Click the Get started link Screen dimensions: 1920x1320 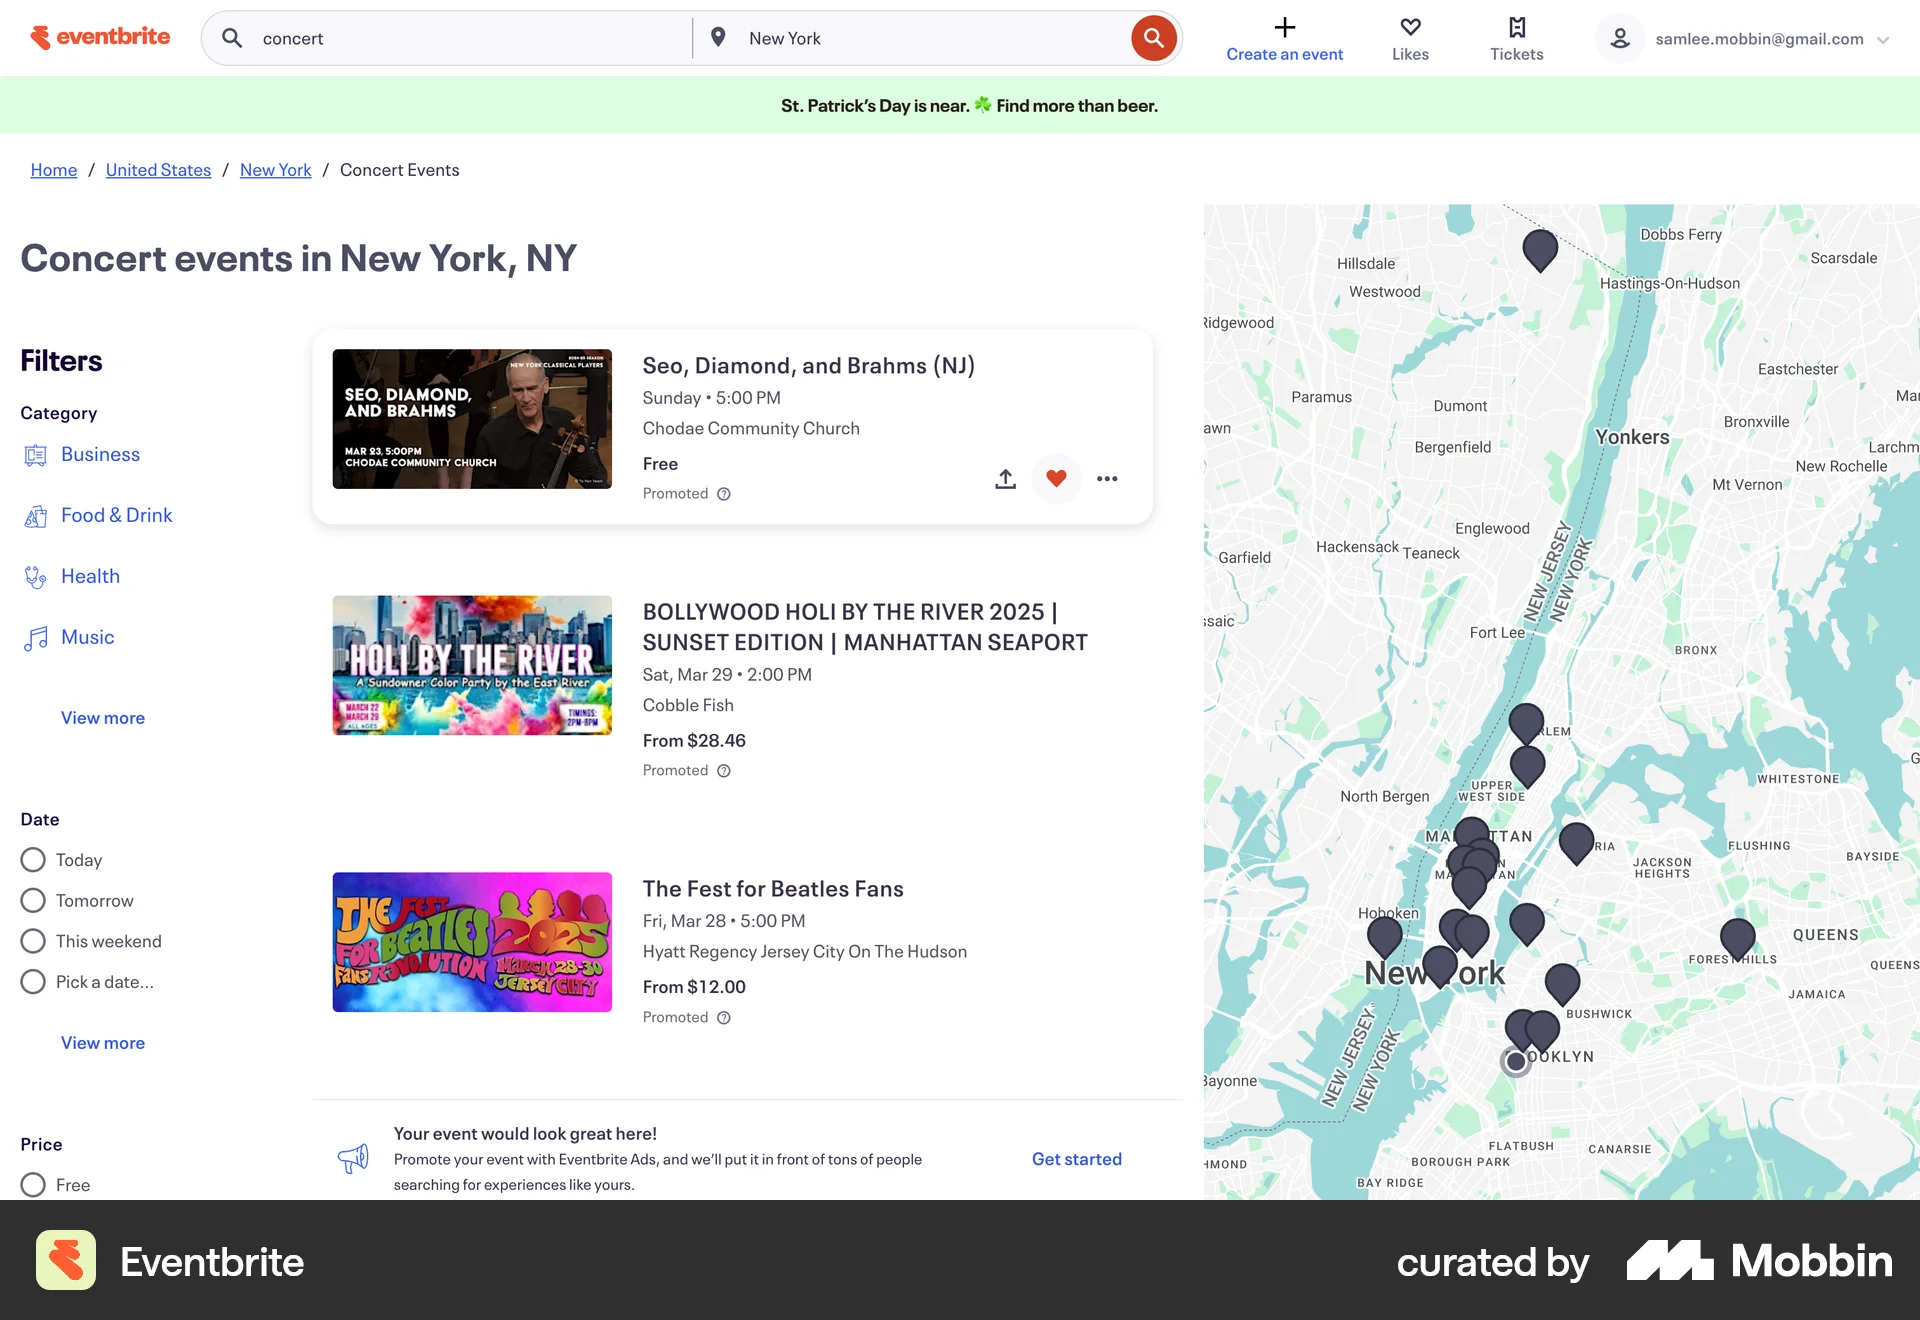pyautogui.click(x=1076, y=1159)
